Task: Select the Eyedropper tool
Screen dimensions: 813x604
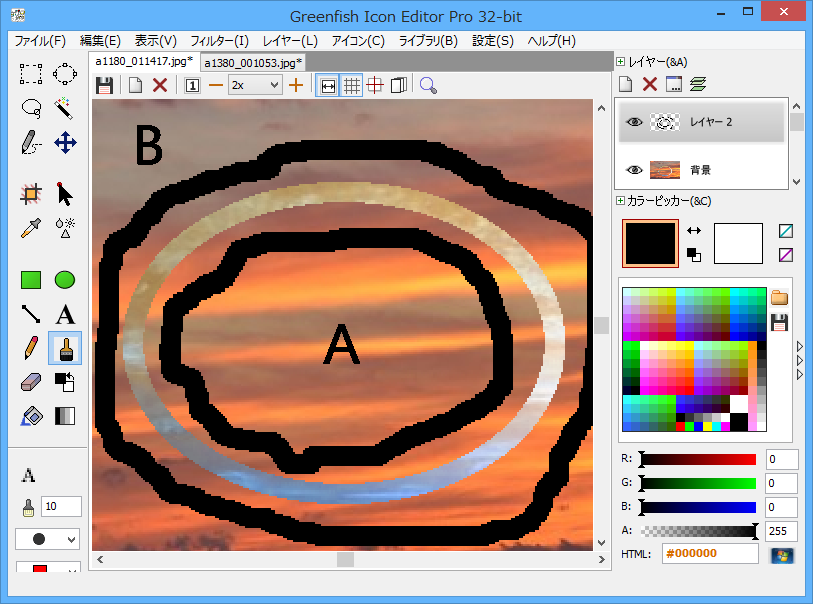Action: click(31, 227)
